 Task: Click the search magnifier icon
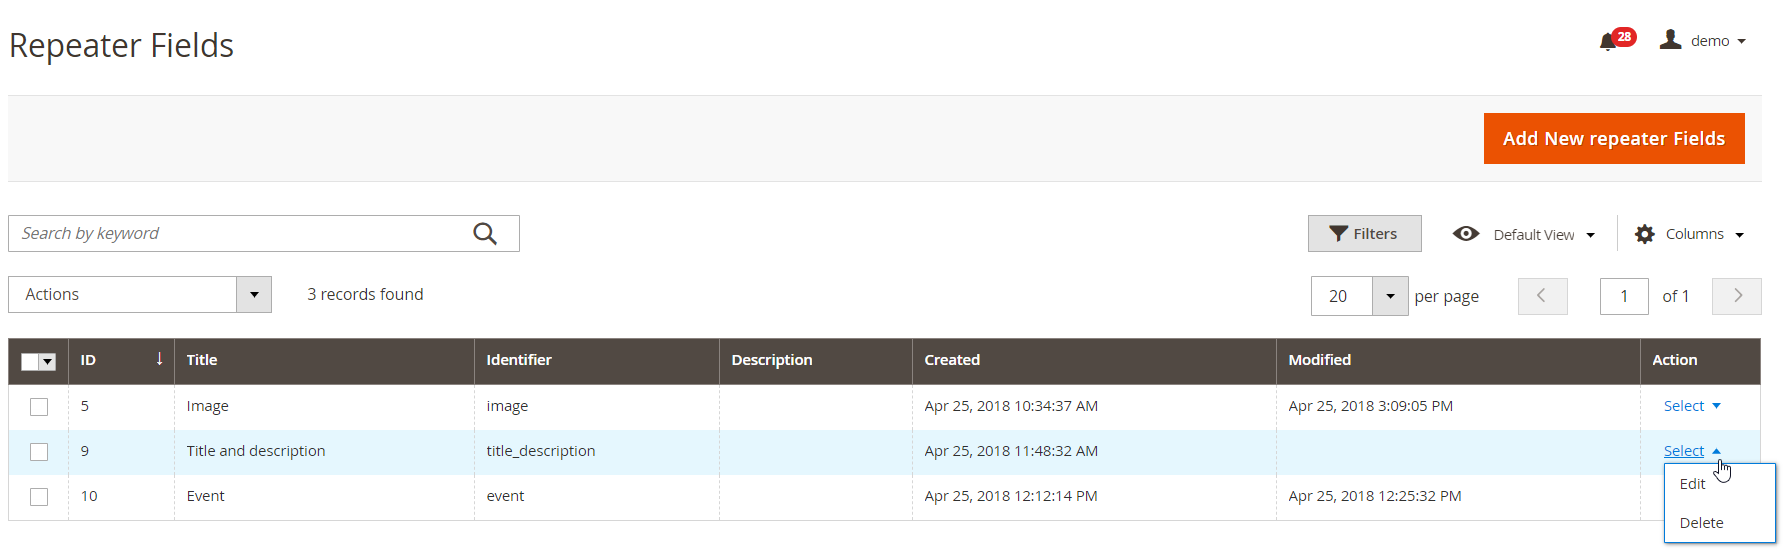pyautogui.click(x=485, y=234)
